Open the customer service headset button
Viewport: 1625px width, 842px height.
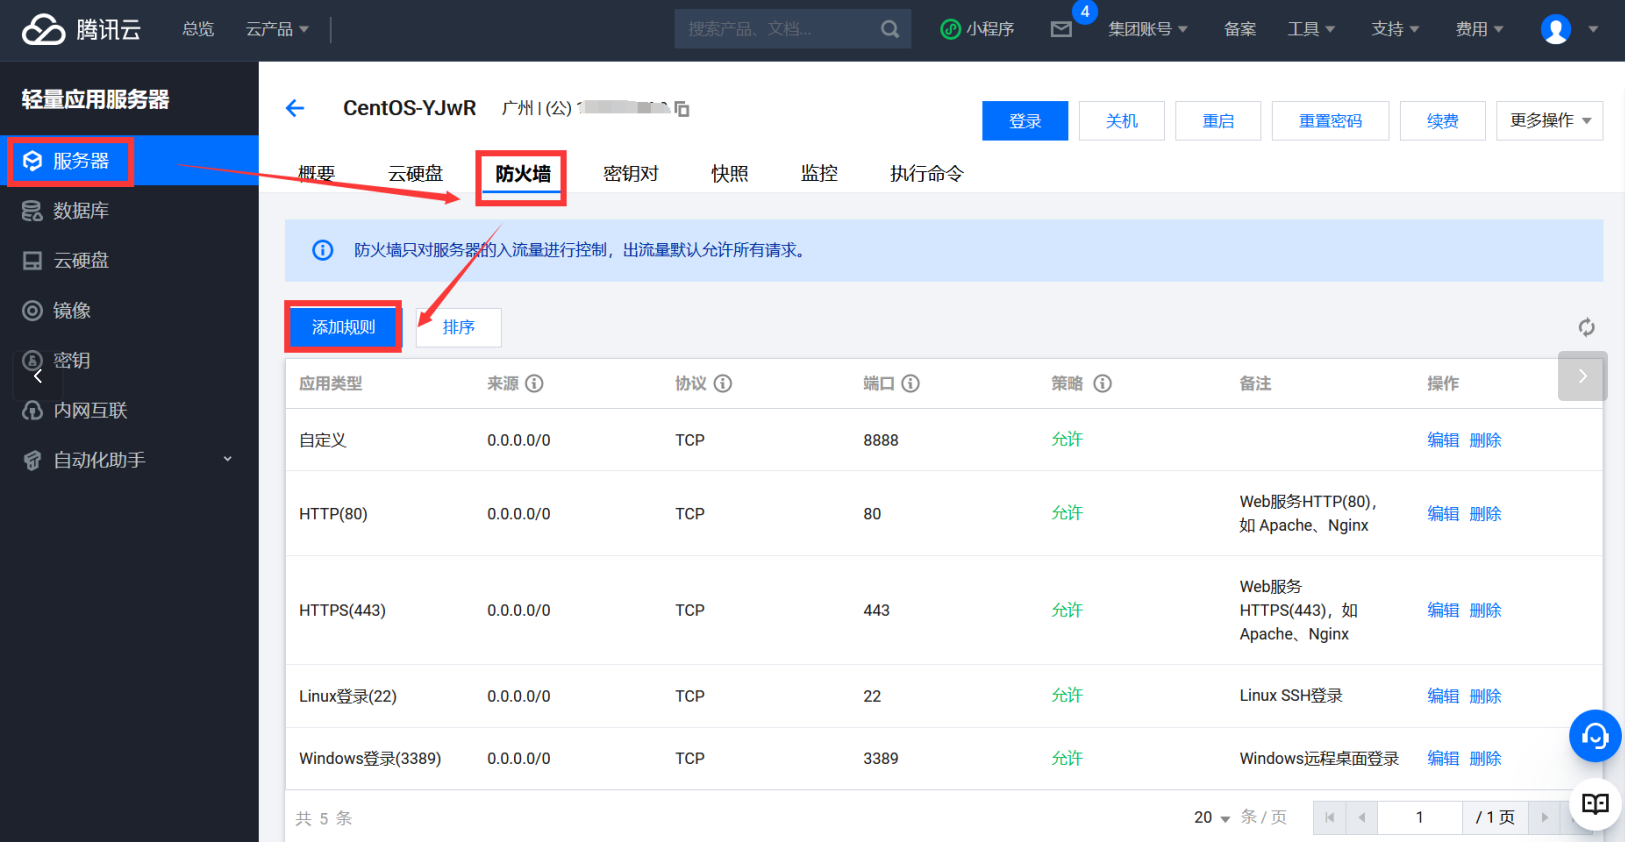coord(1595,736)
